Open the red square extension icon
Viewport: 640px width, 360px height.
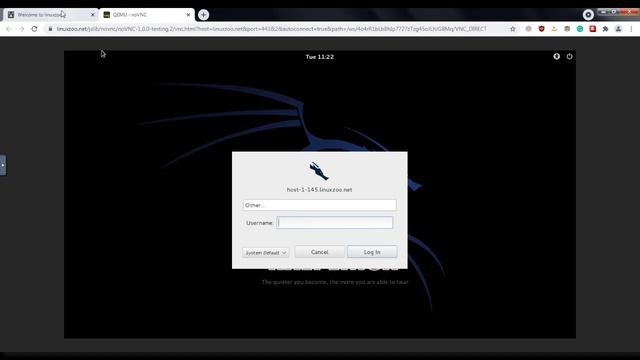(x=593, y=29)
